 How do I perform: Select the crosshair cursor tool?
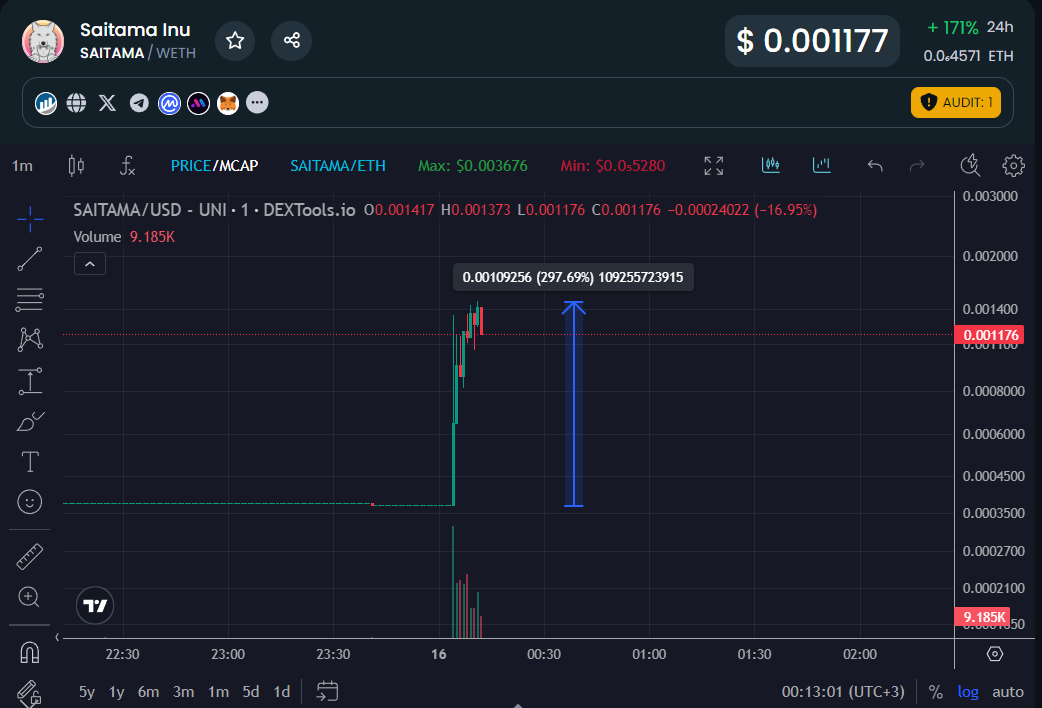click(x=30, y=219)
